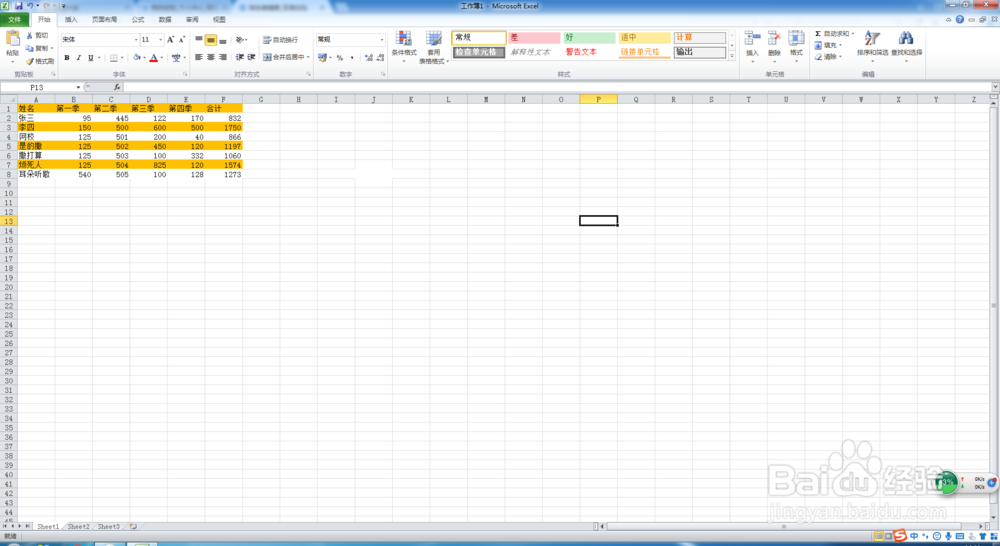Toggle Align Text Left
Screen dimensions: 1000x546
click(x=198, y=57)
